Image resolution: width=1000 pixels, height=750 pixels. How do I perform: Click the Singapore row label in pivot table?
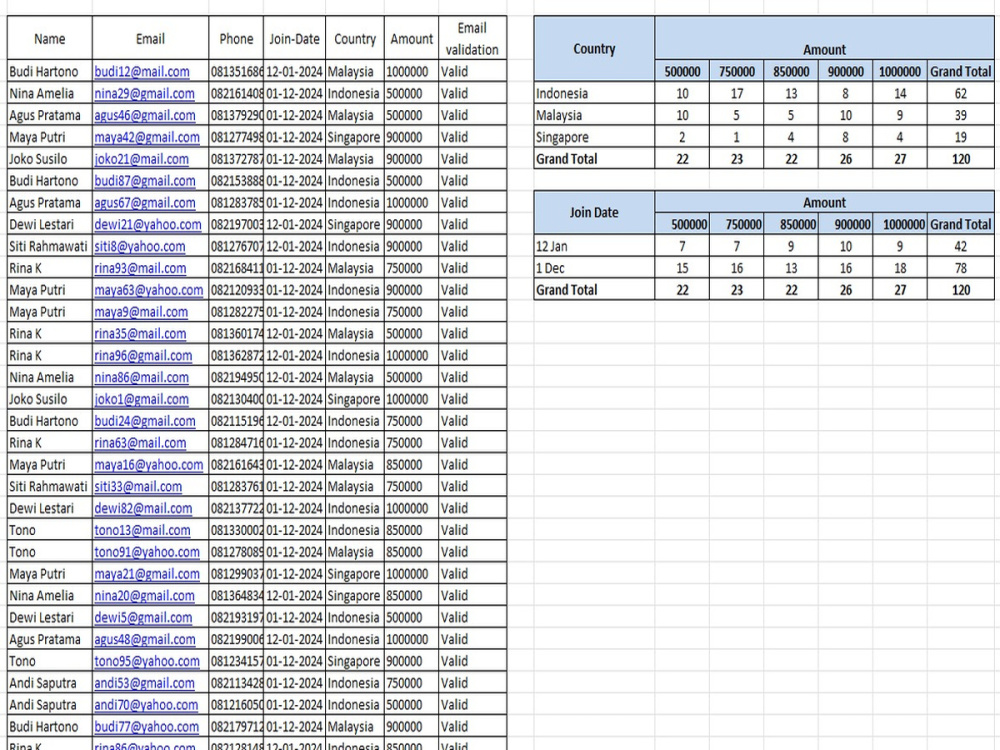tap(594, 137)
